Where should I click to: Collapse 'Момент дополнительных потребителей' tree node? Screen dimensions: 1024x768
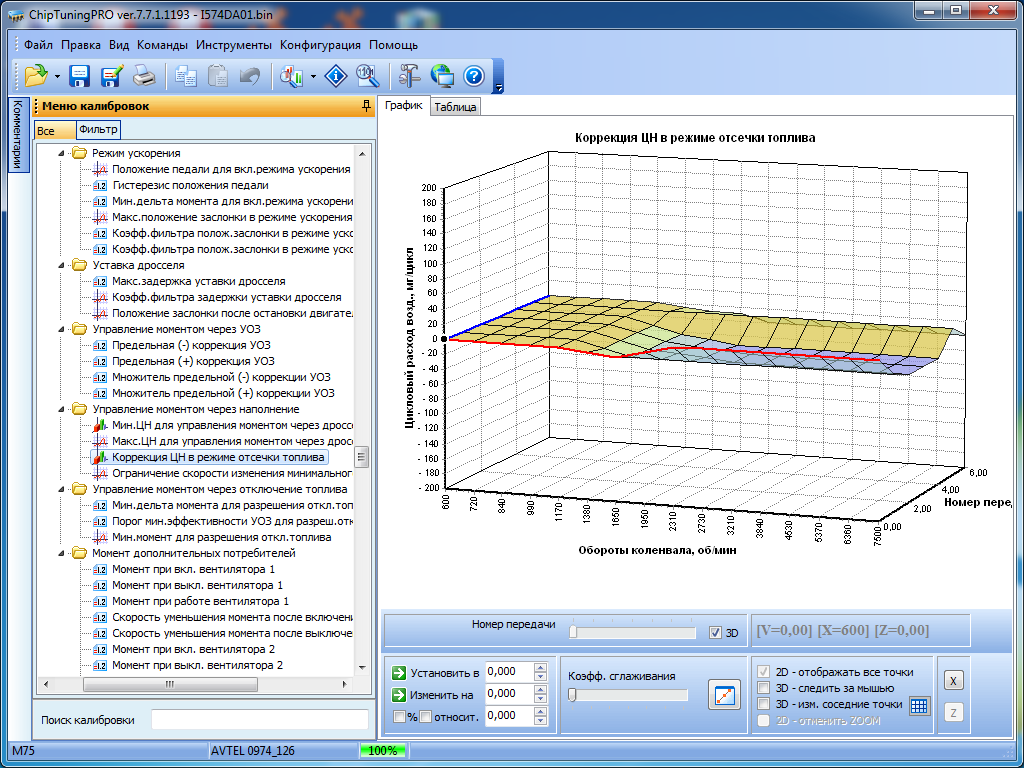tap(62, 553)
